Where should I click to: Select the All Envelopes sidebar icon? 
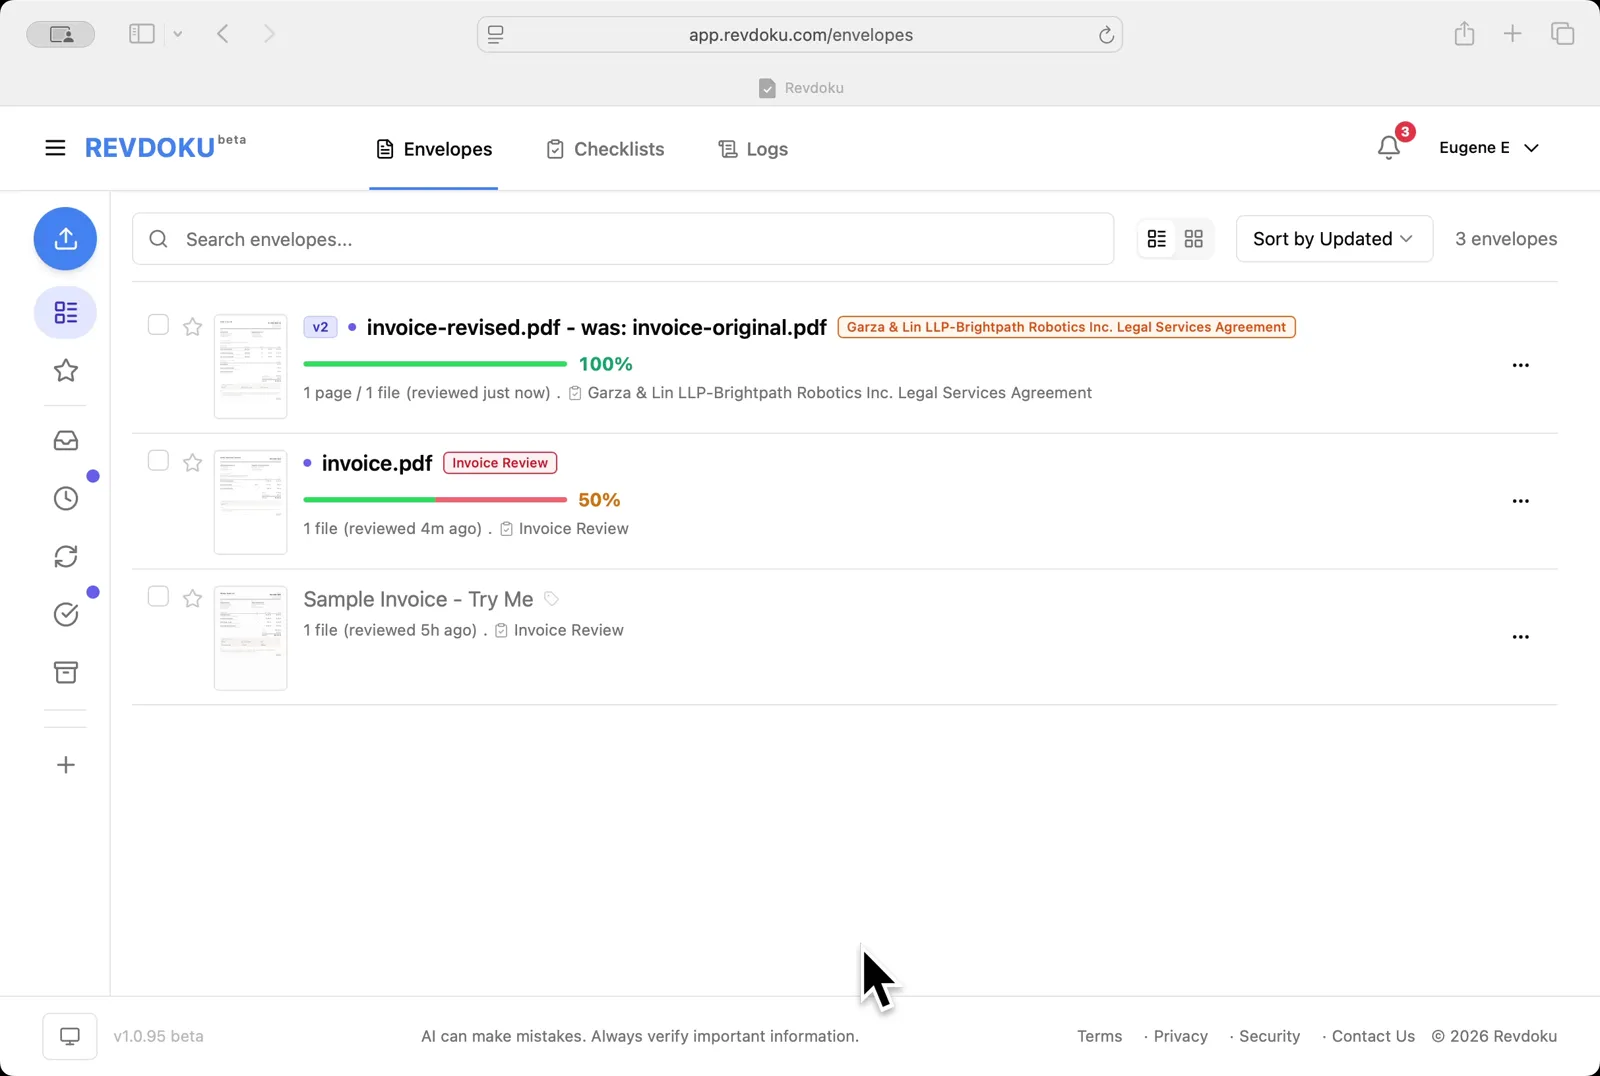pos(65,312)
